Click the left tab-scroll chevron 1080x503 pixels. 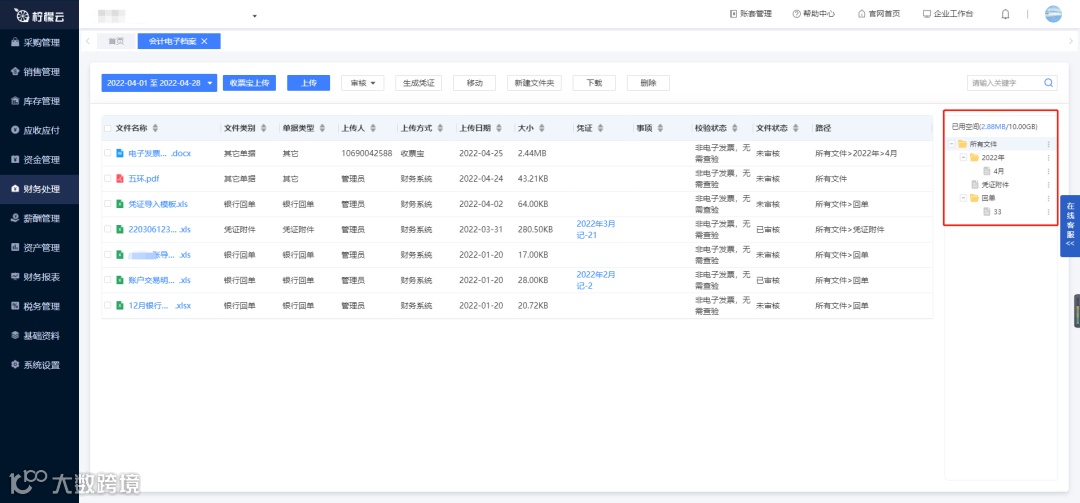[88, 41]
